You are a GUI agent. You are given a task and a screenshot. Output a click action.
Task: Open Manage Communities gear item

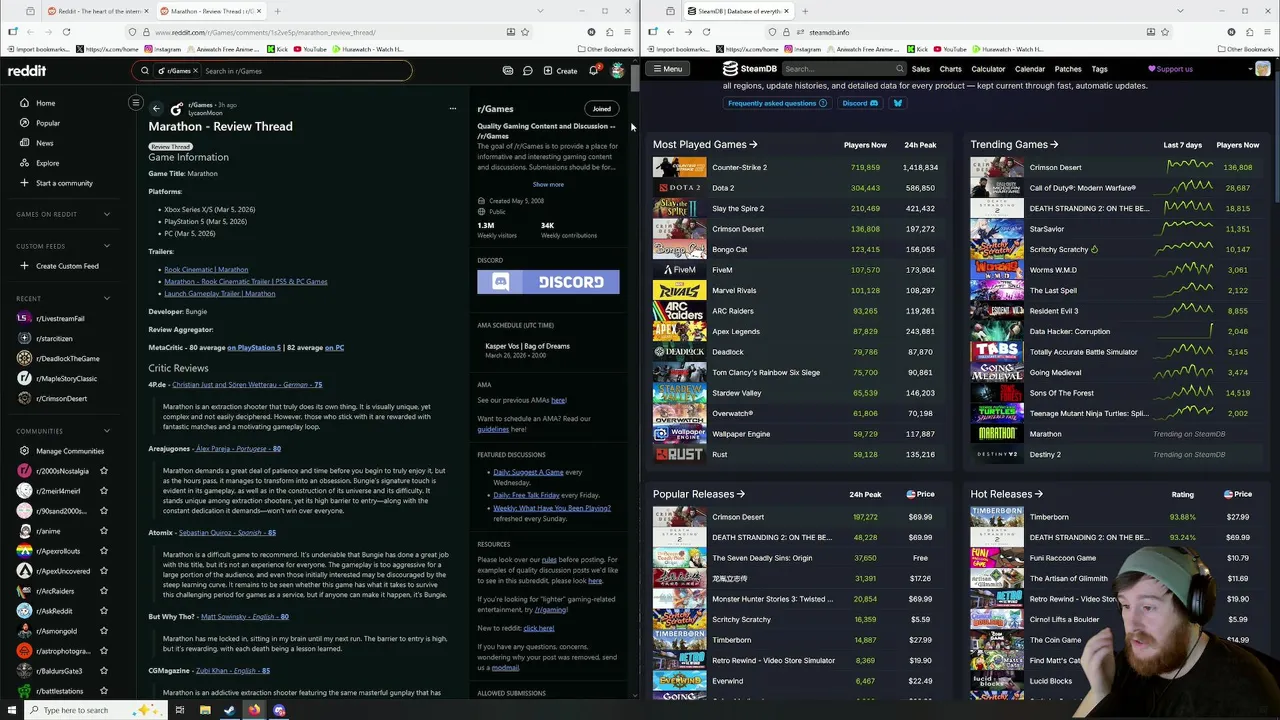[62, 451]
